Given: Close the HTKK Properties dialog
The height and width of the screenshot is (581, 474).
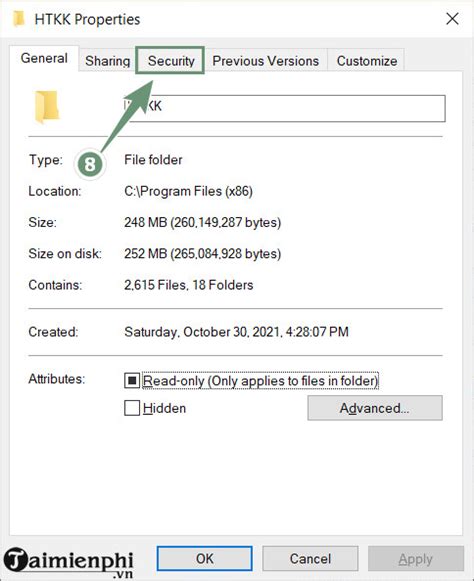Looking at the screenshot, I should tap(452, 19).
